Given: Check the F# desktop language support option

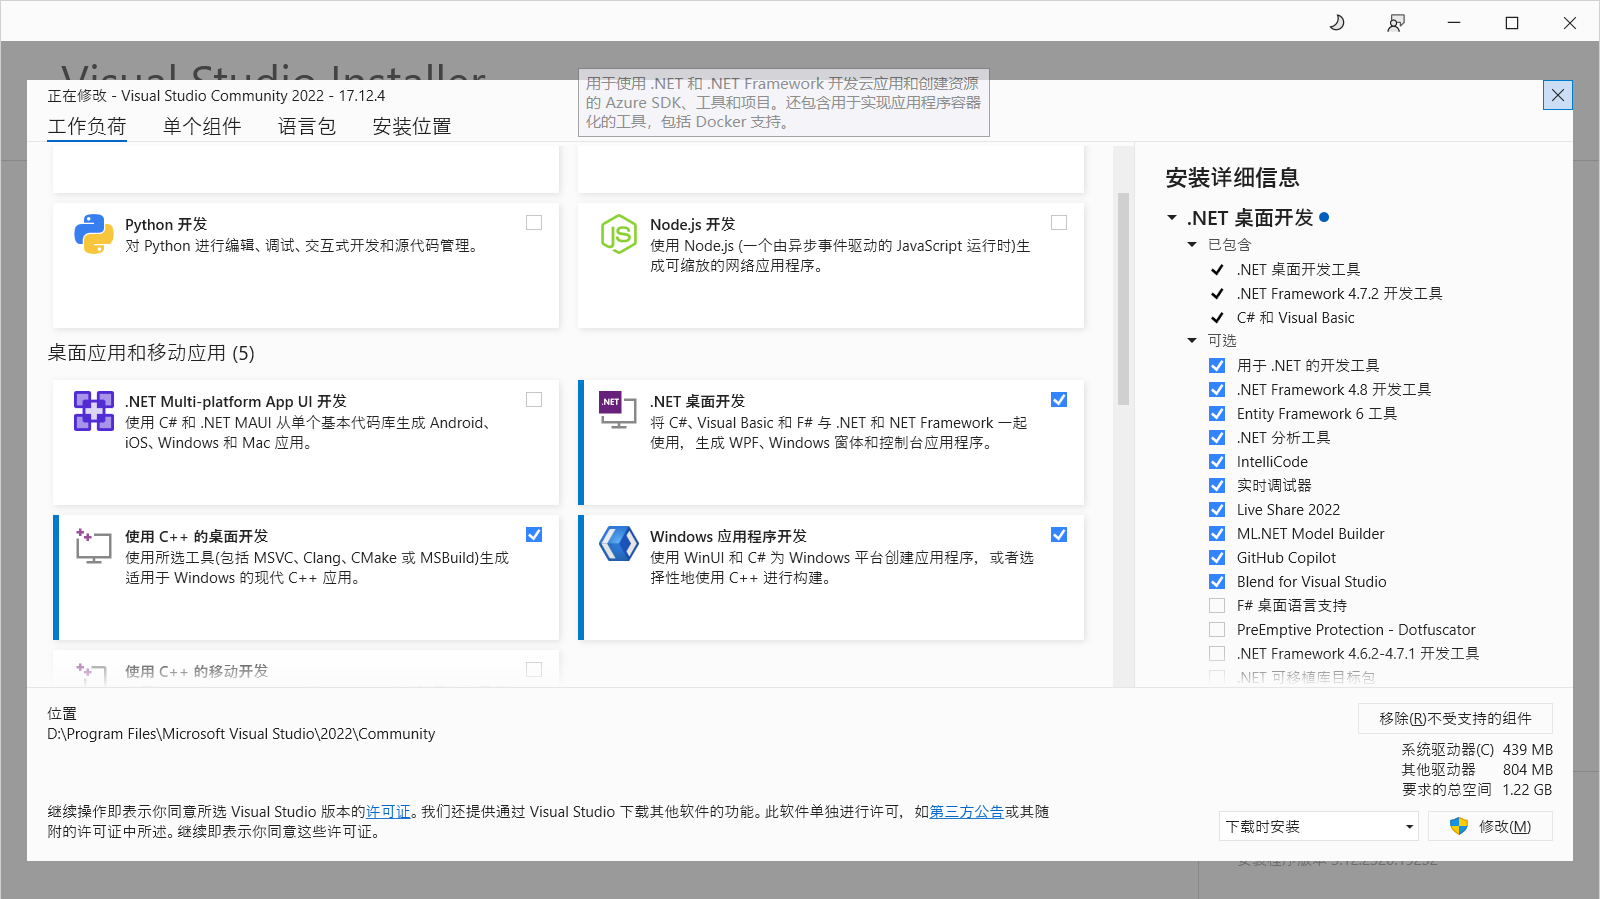Looking at the screenshot, I should point(1217,606).
